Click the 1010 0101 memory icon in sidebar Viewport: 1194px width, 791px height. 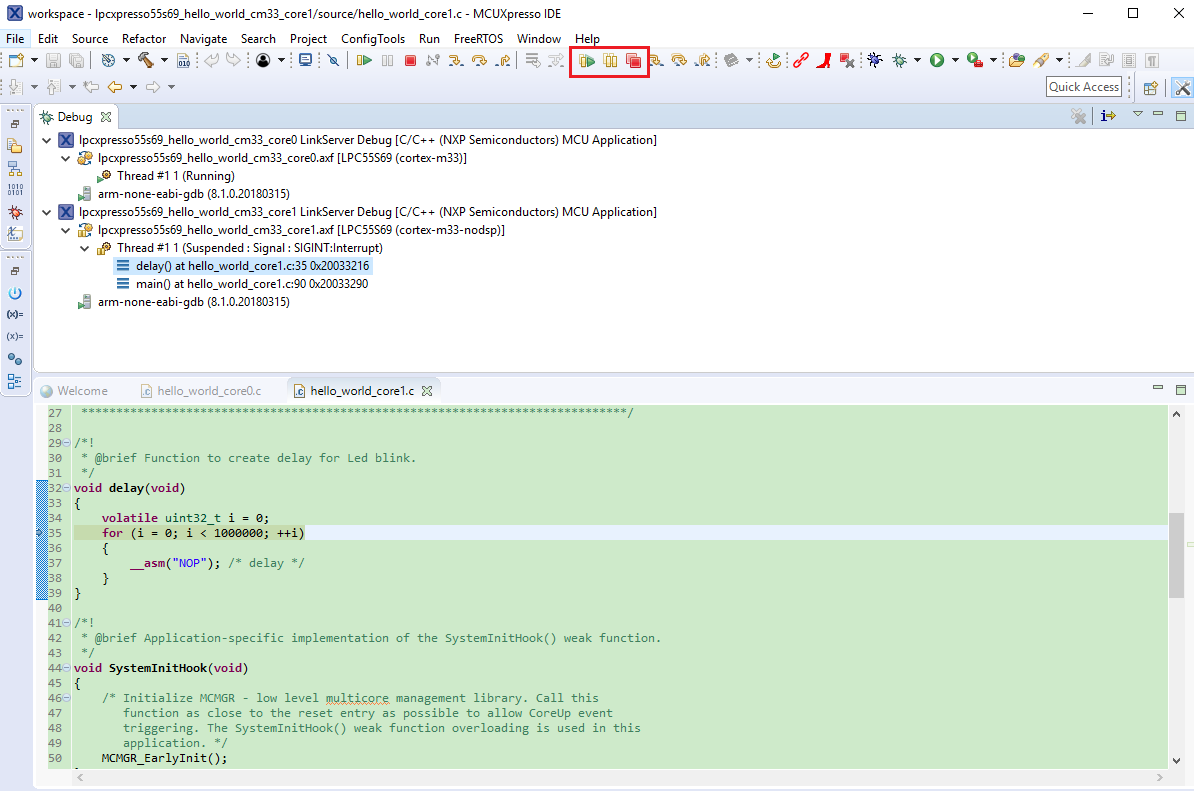click(x=14, y=190)
